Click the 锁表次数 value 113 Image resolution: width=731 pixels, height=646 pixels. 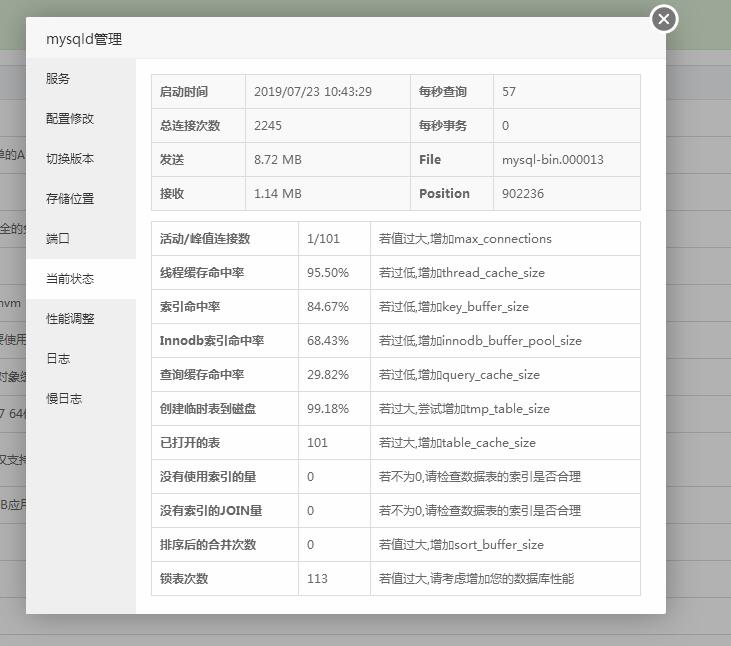point(318,579)
